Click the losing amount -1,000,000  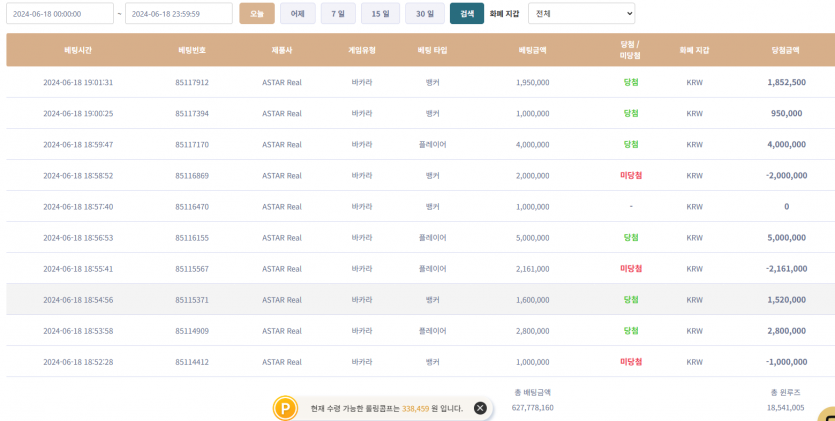787,362
